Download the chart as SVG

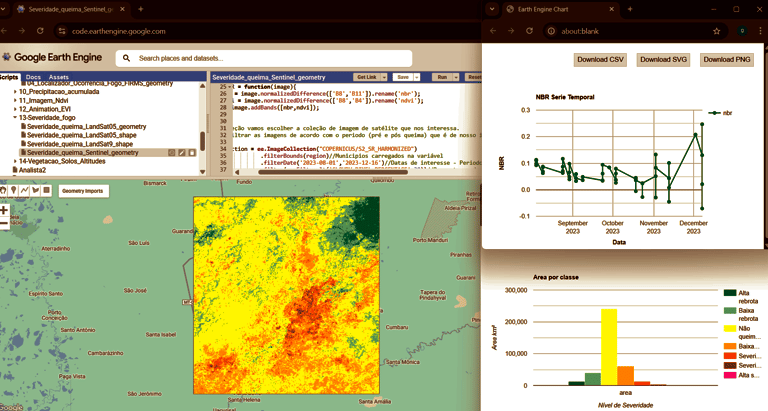click(x=664, y=60)
